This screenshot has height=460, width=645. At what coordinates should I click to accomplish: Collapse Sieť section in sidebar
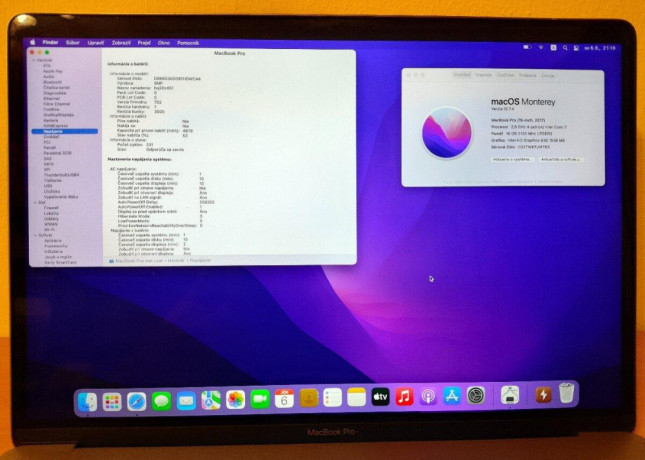click(35, 203)
